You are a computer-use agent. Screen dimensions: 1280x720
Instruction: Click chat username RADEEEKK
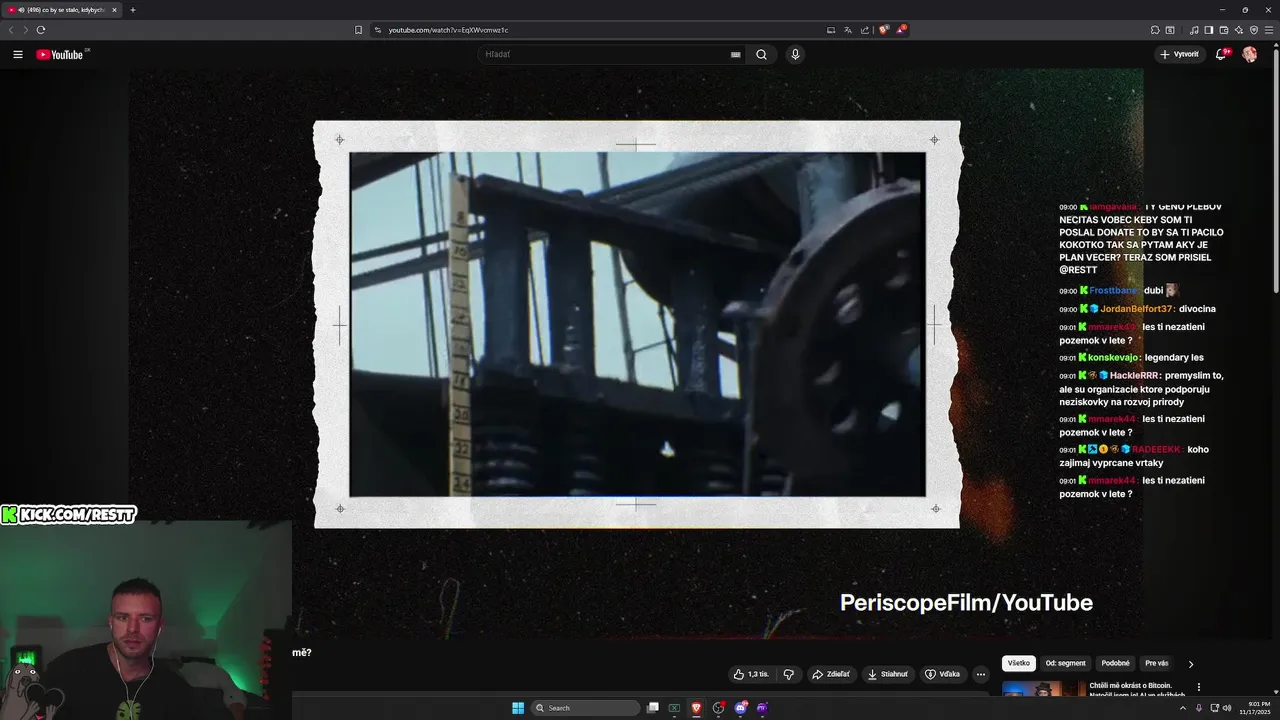pyautogui.click(x=1157, y=449)
